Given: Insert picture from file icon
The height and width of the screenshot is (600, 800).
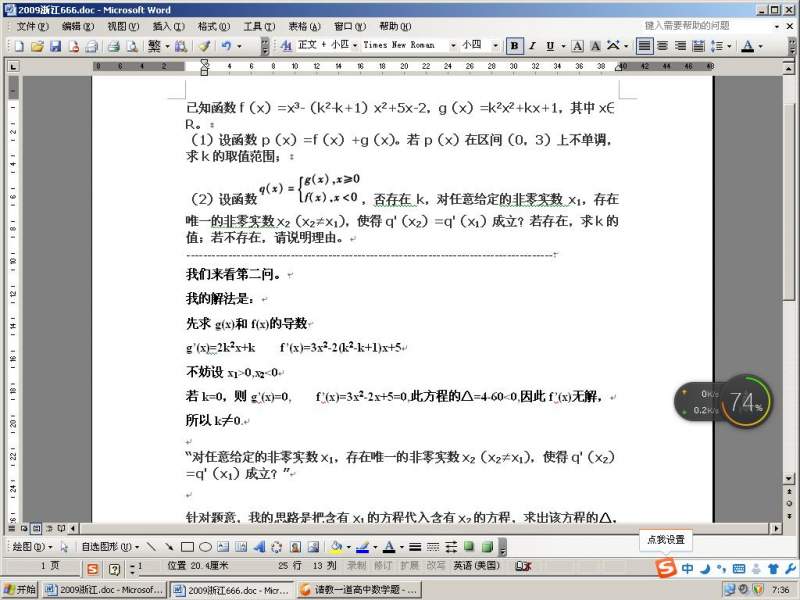Looking at the screenshot, I should [313, 547].
